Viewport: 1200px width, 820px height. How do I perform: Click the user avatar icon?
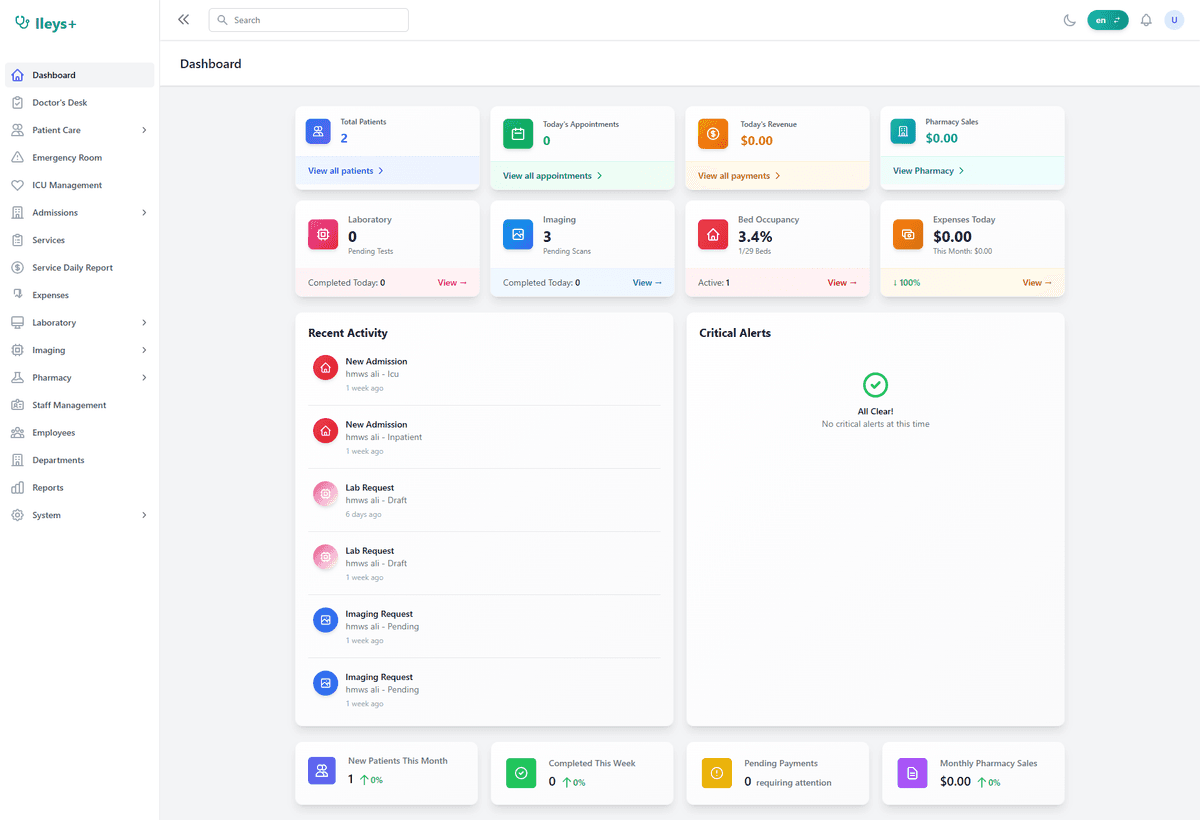1174,20
